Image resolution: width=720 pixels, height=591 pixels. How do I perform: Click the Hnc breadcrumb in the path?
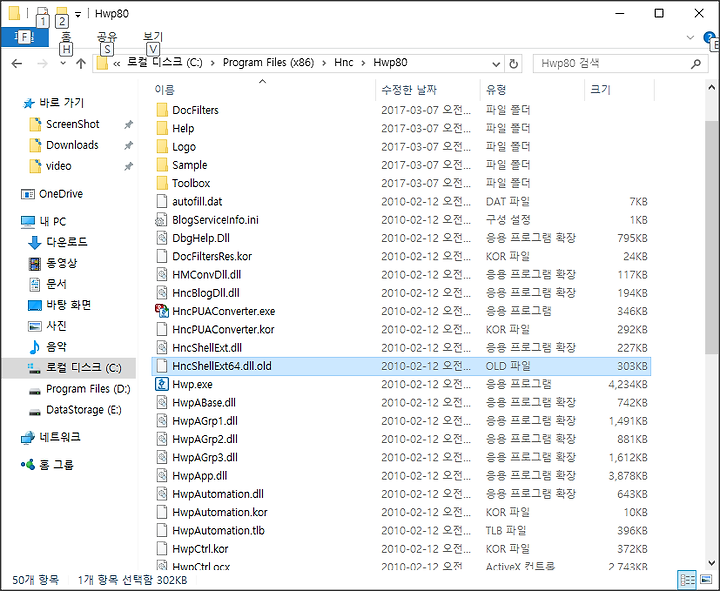pos(343,62)
